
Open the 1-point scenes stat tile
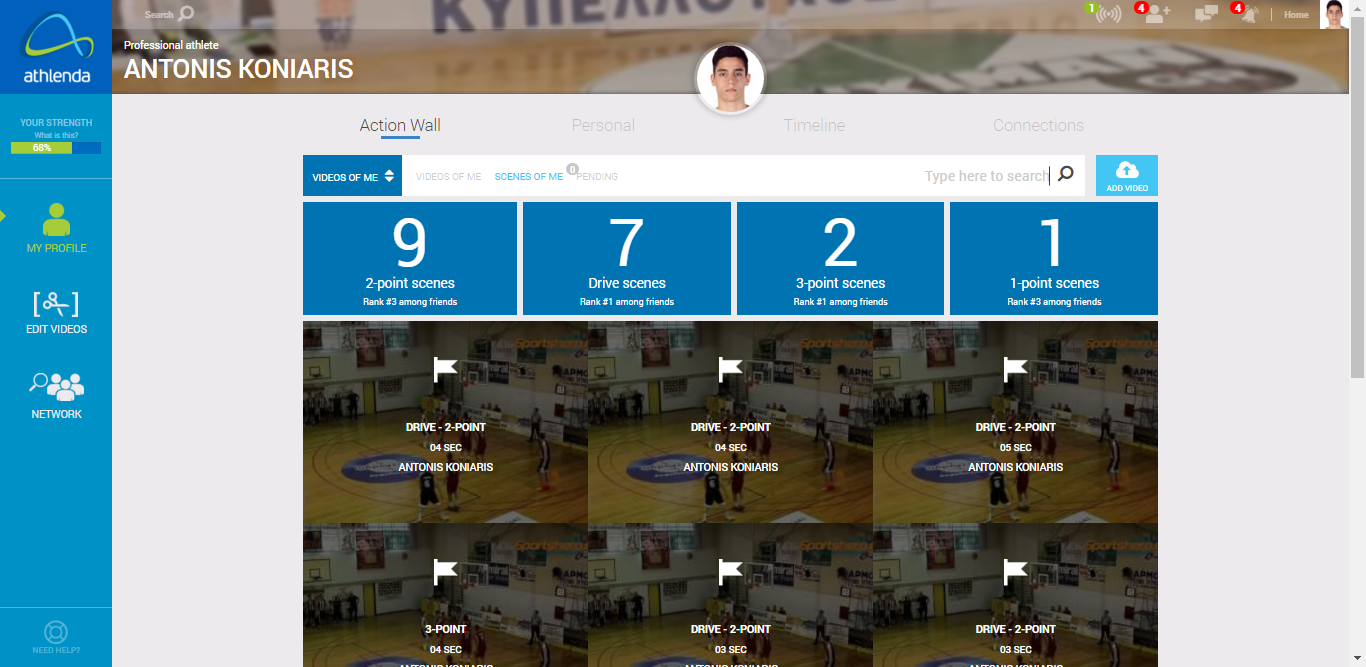[x=1054, y=259]
